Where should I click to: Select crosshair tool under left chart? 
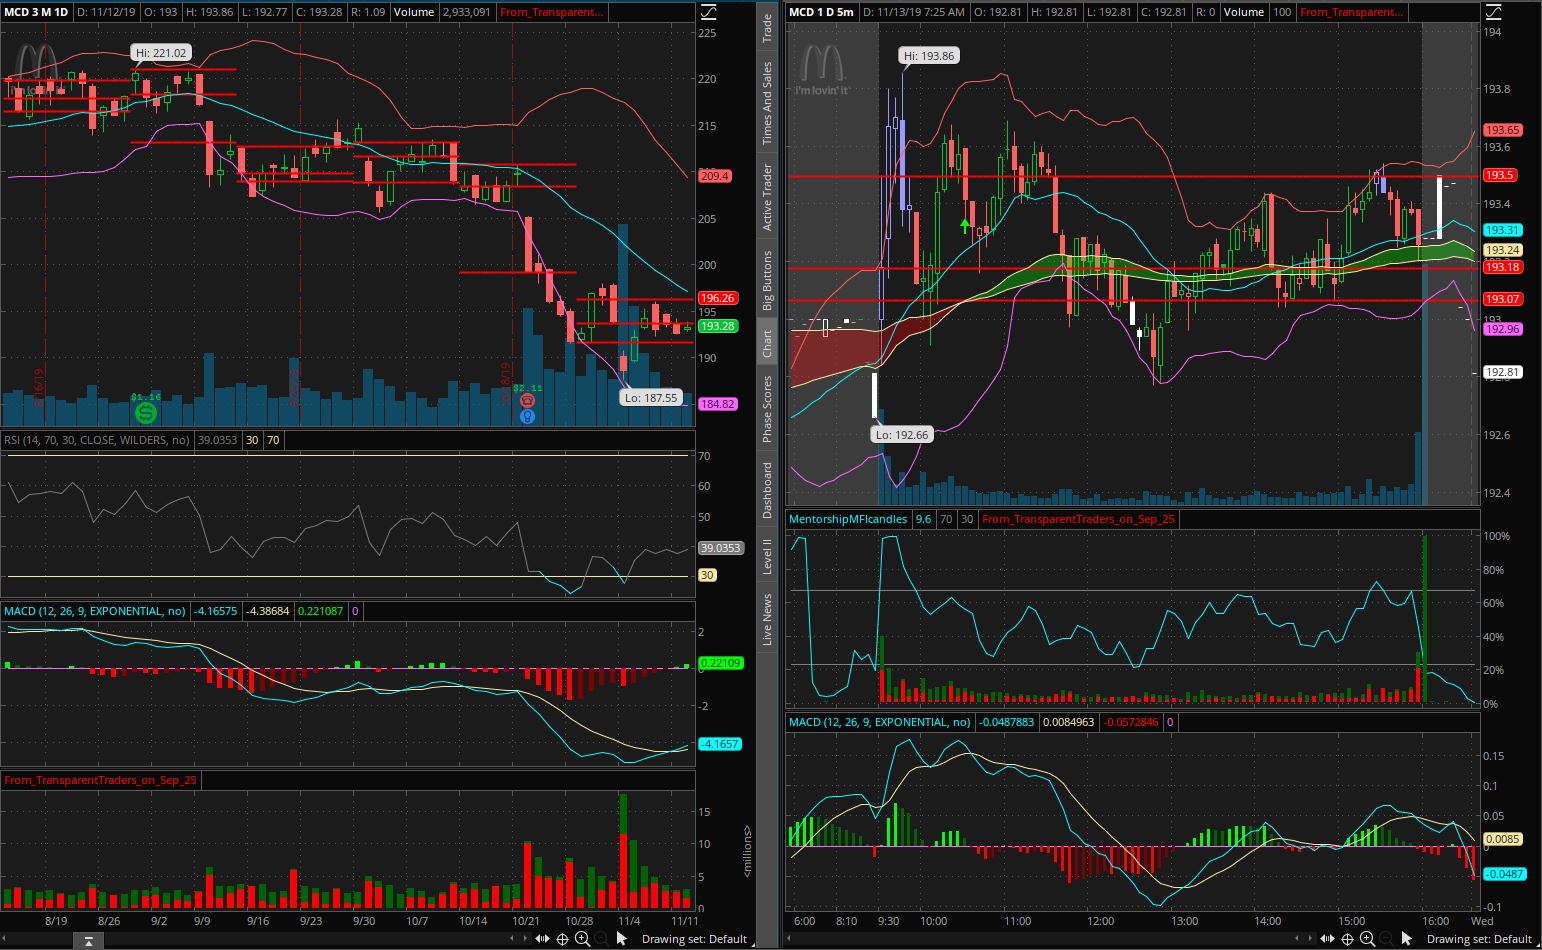pos(562,938)
